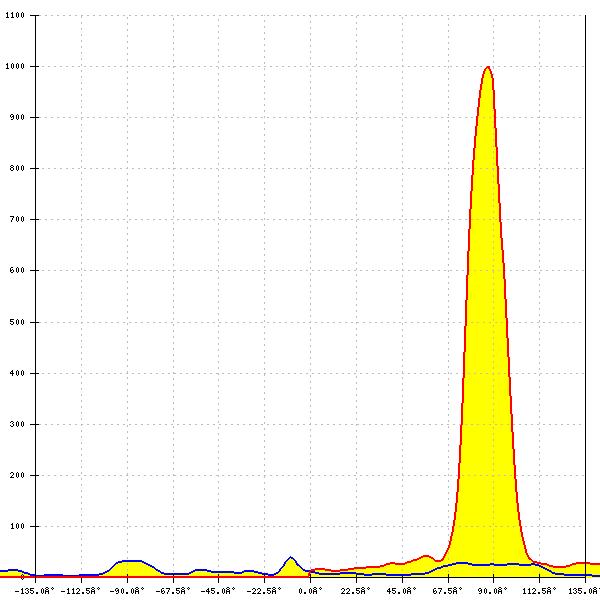
Task: Click the 500 y-axis label
Action: (x=17, y=322)
